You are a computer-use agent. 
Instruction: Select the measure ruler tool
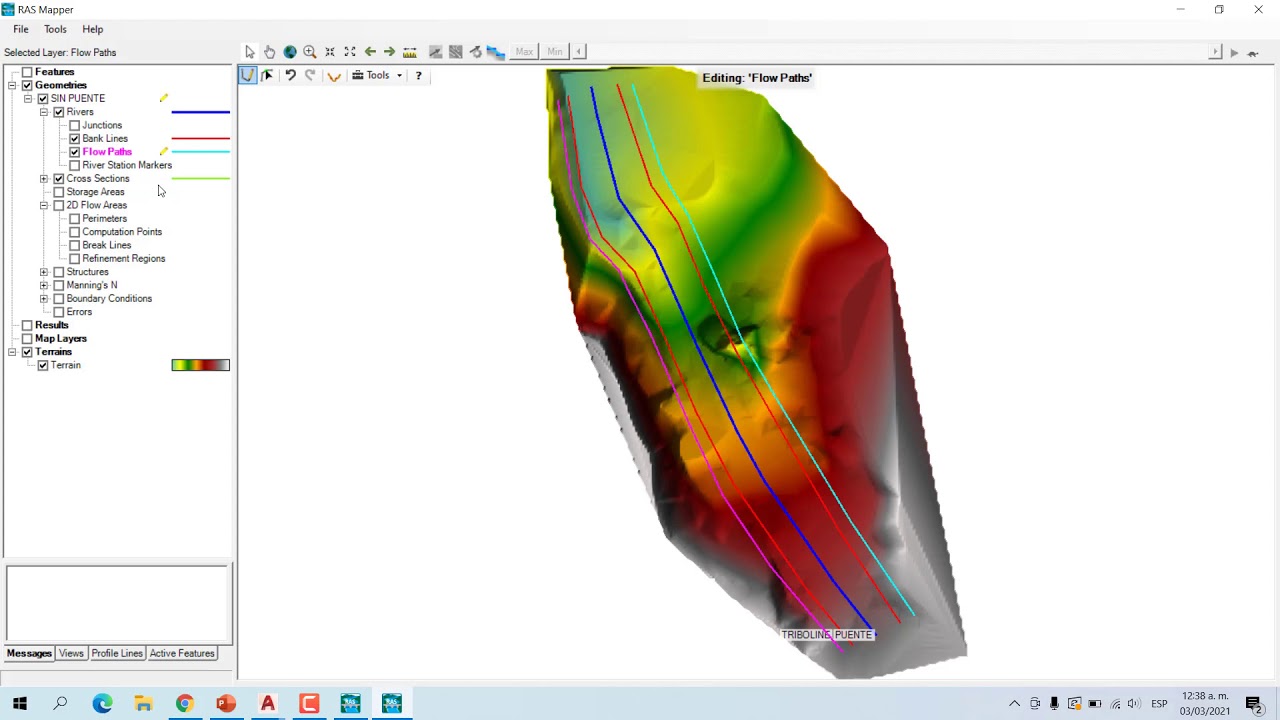point(410,52)
